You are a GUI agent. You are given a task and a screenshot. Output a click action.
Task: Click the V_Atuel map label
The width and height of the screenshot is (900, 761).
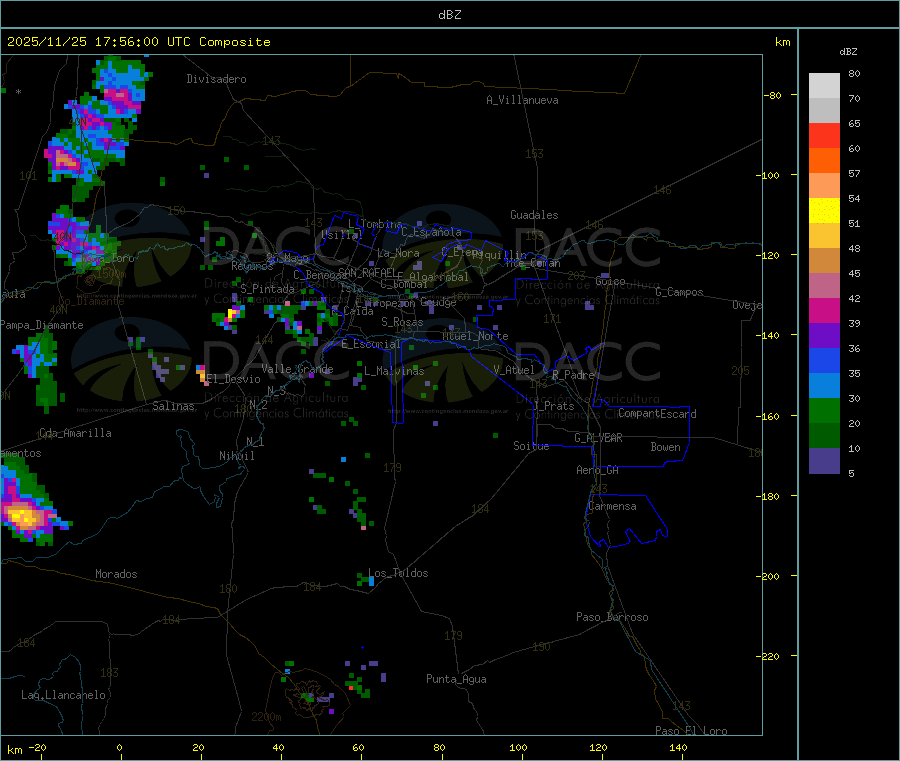pos(514,370)
